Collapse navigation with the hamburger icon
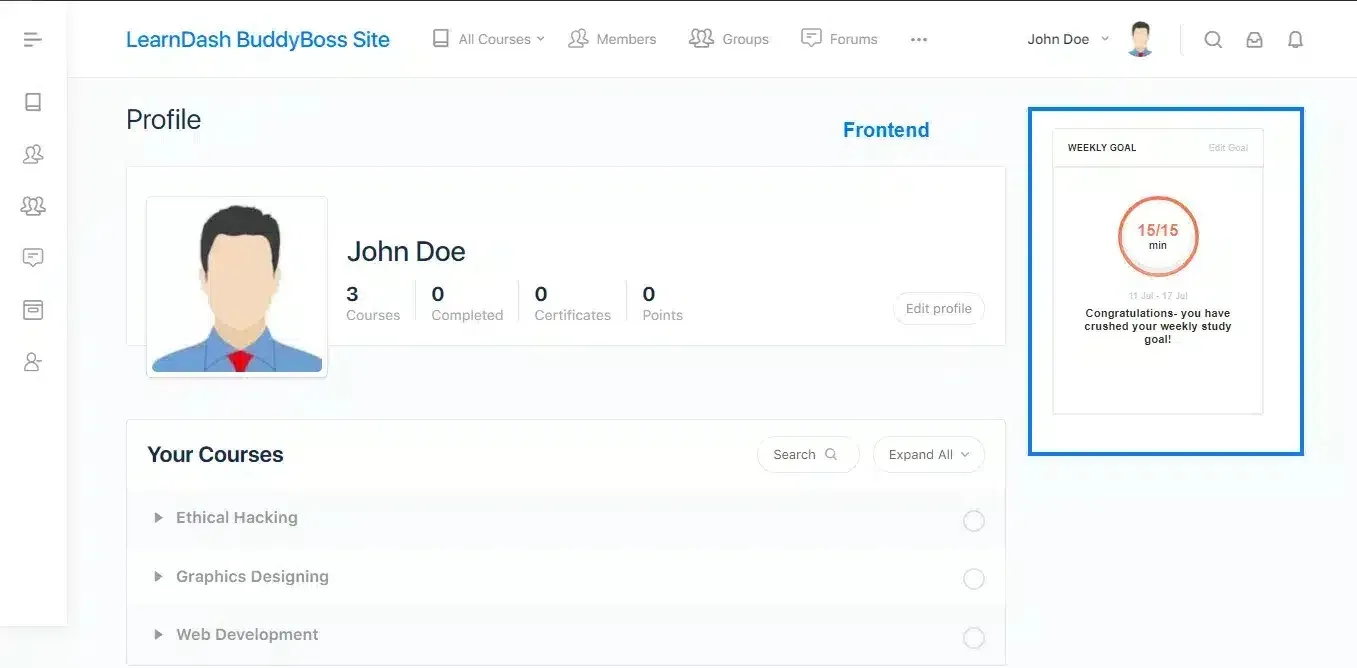This screenshot has width=1357, height=668. click(32, 38)
